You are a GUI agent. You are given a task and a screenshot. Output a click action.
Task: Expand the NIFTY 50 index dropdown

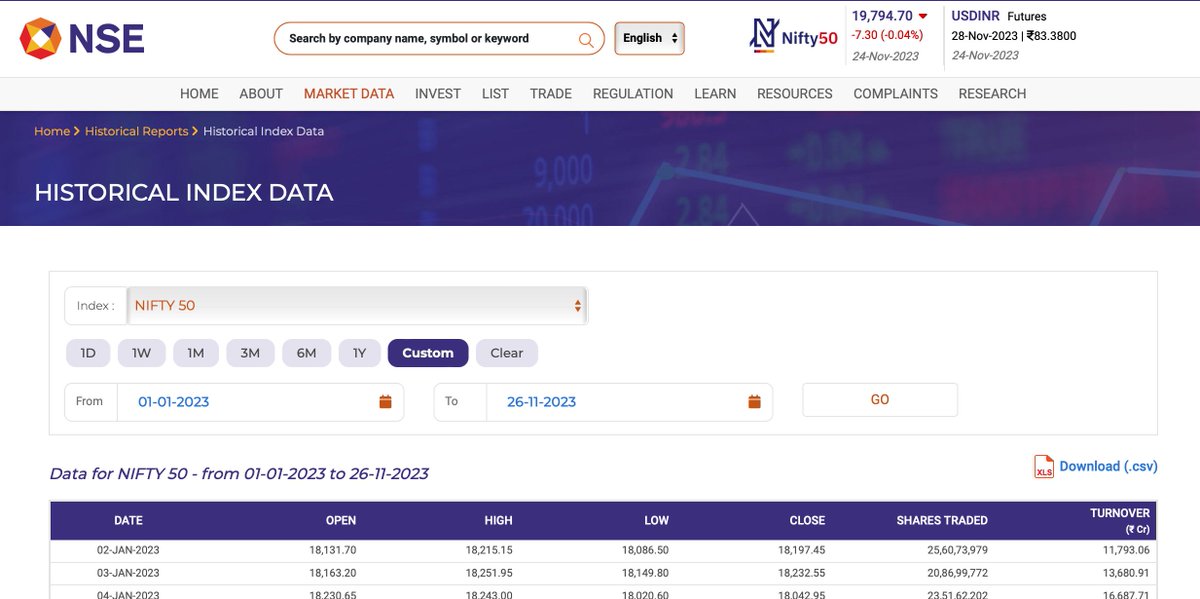coord(357,306)
